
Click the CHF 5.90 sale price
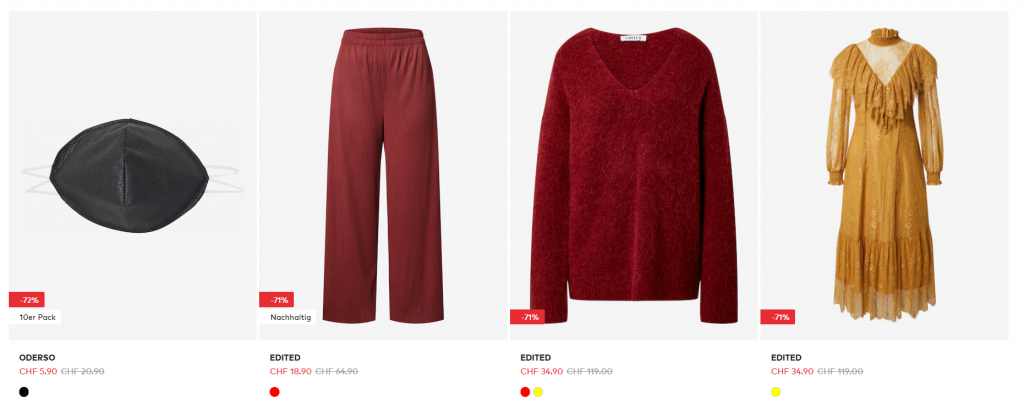click(x=38, y=371)
